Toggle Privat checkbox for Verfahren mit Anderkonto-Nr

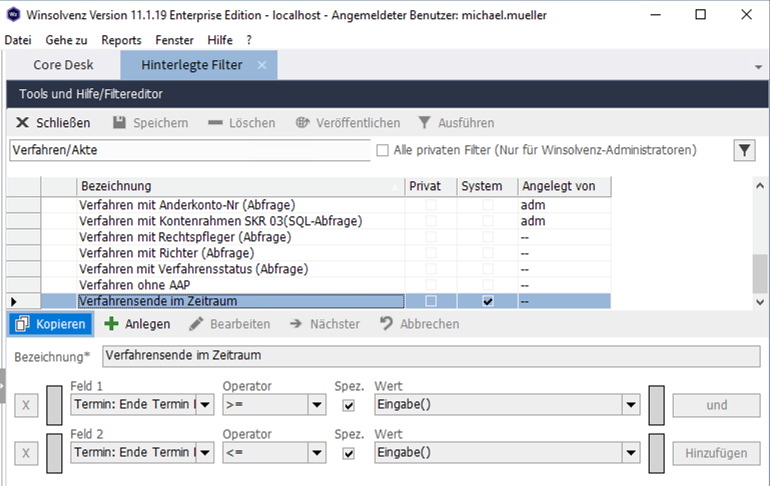tap(431, 205)
